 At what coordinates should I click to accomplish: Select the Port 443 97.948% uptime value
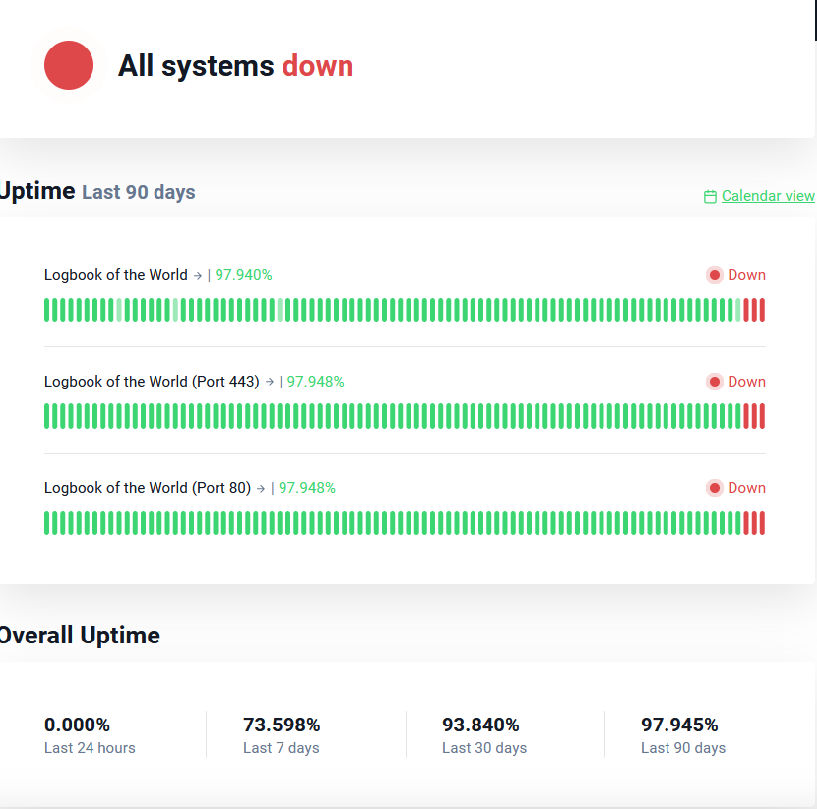point(316,382)
